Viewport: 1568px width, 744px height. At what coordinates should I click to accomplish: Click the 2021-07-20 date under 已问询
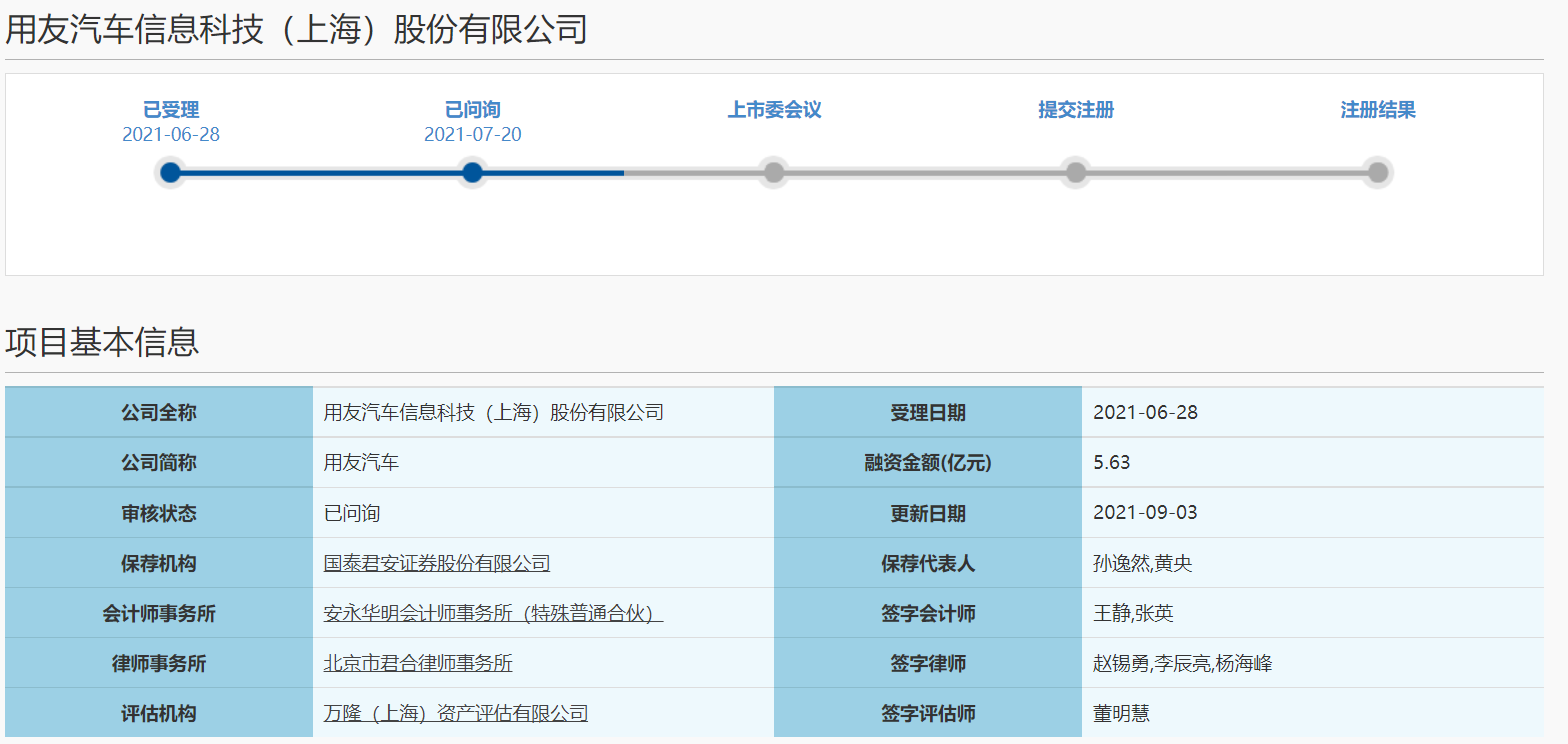click(473, 135)
